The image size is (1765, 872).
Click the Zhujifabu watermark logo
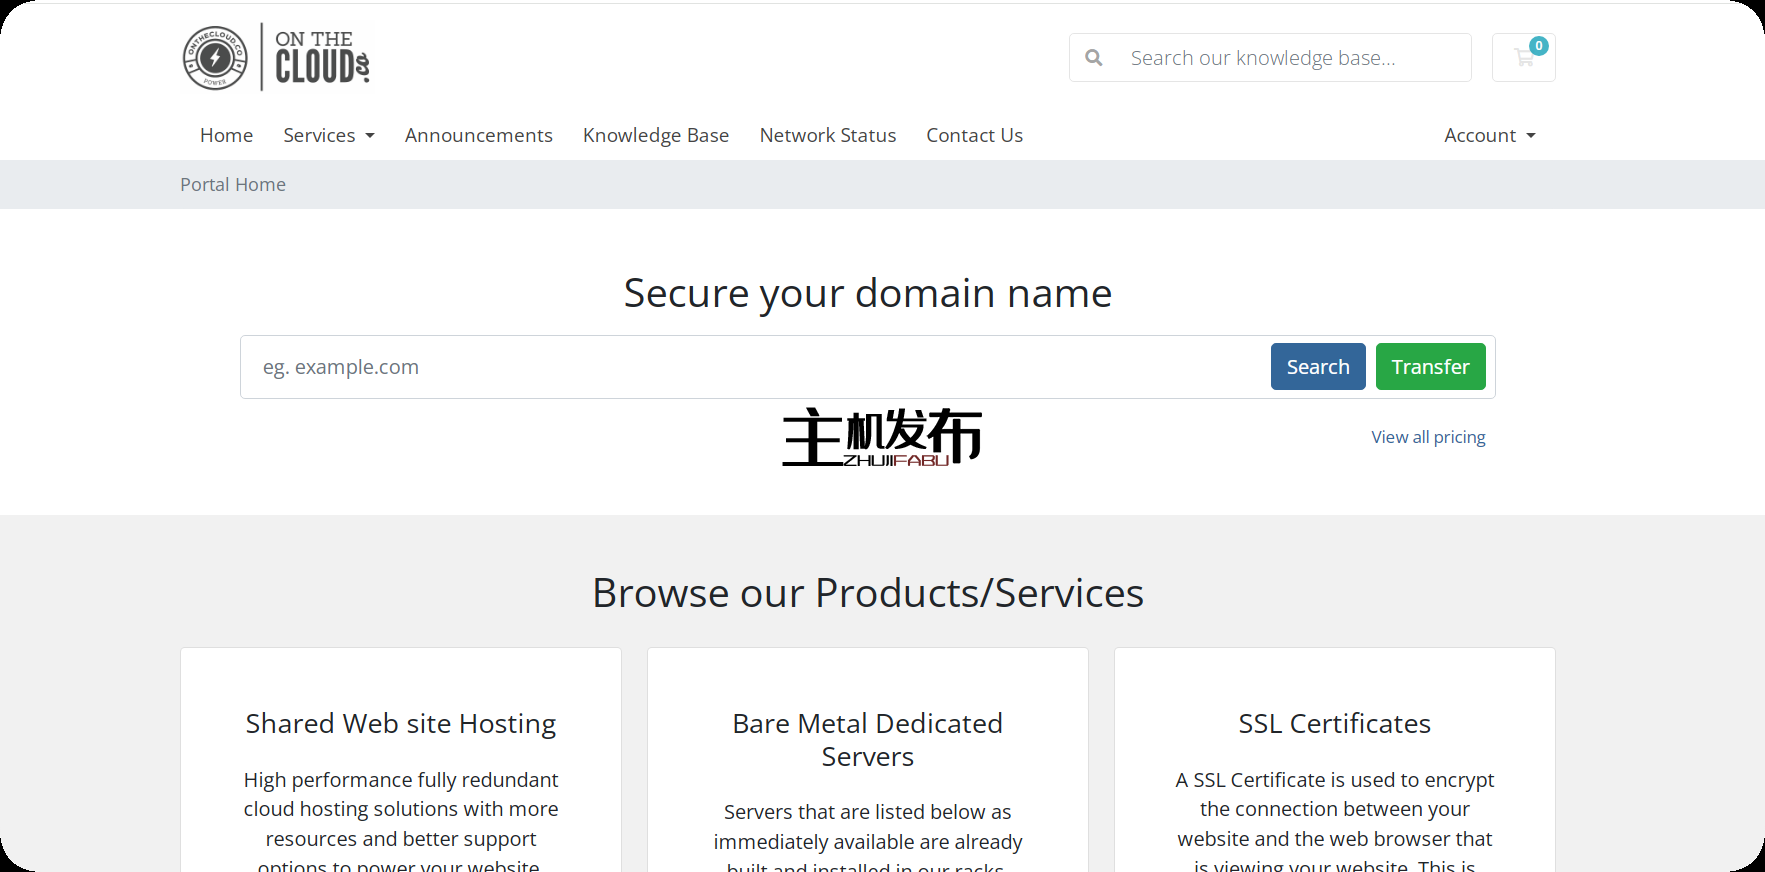click(x=881, y=437)
